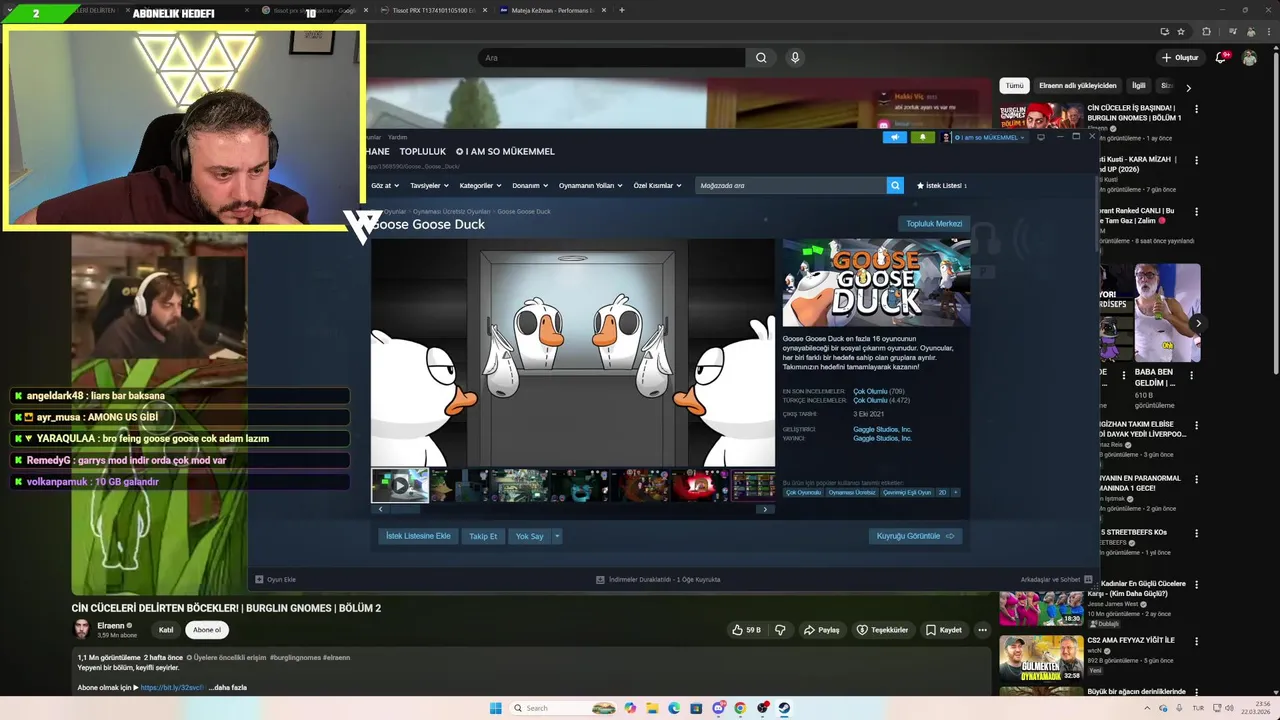Open new browser tab plus
The height and width of the screenshot is (720, 1280).
622,10
